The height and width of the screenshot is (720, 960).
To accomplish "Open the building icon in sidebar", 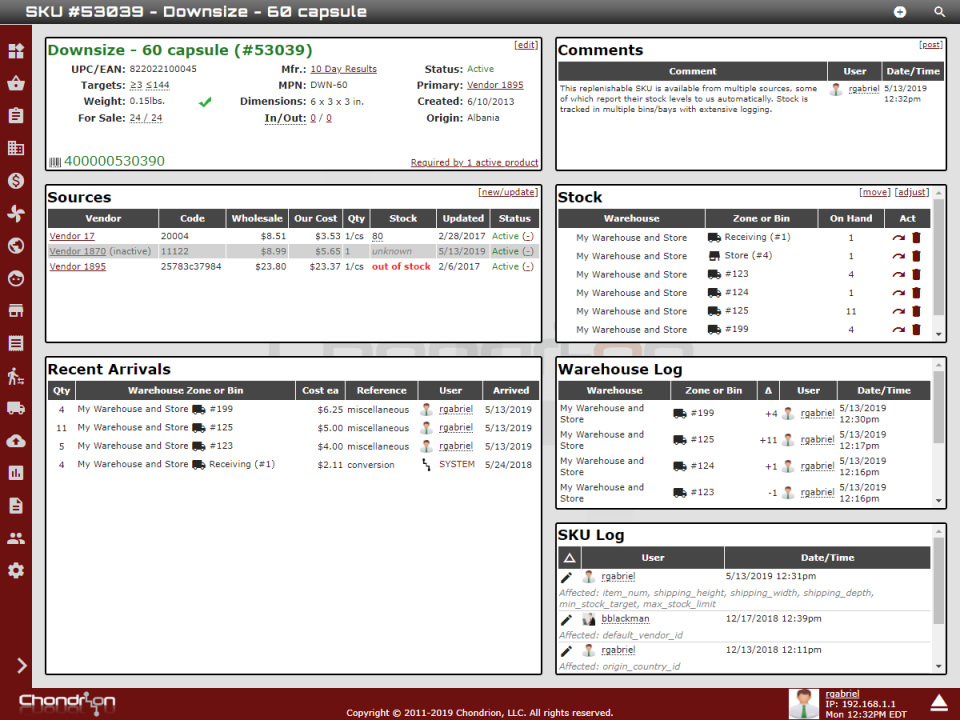I will (x=16, y=148).
